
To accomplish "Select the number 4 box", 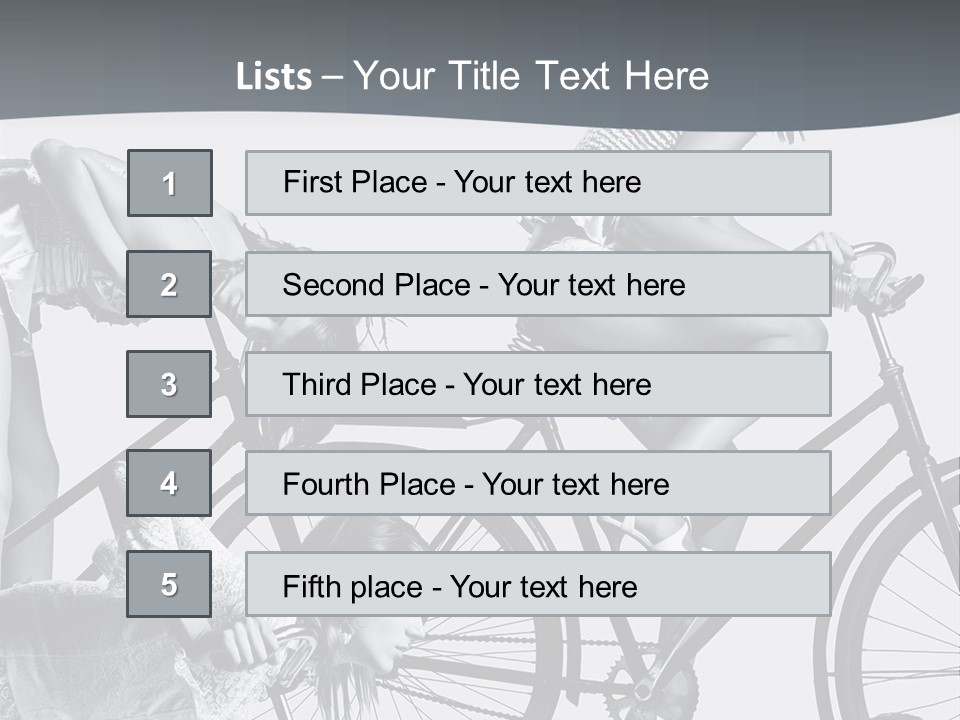I will tap(169, 483).
